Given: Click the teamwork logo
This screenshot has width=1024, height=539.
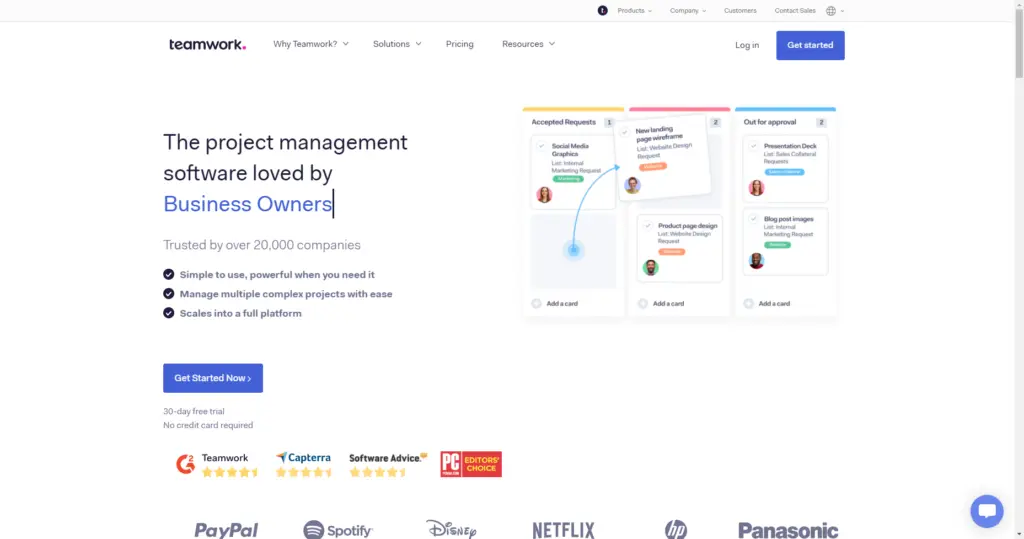Looking at the screenshot, I should pos(207,44).
